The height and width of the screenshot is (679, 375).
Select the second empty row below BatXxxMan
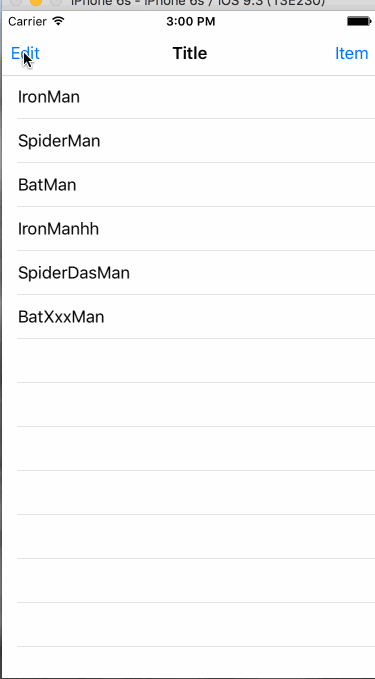(x=188, y=405)
